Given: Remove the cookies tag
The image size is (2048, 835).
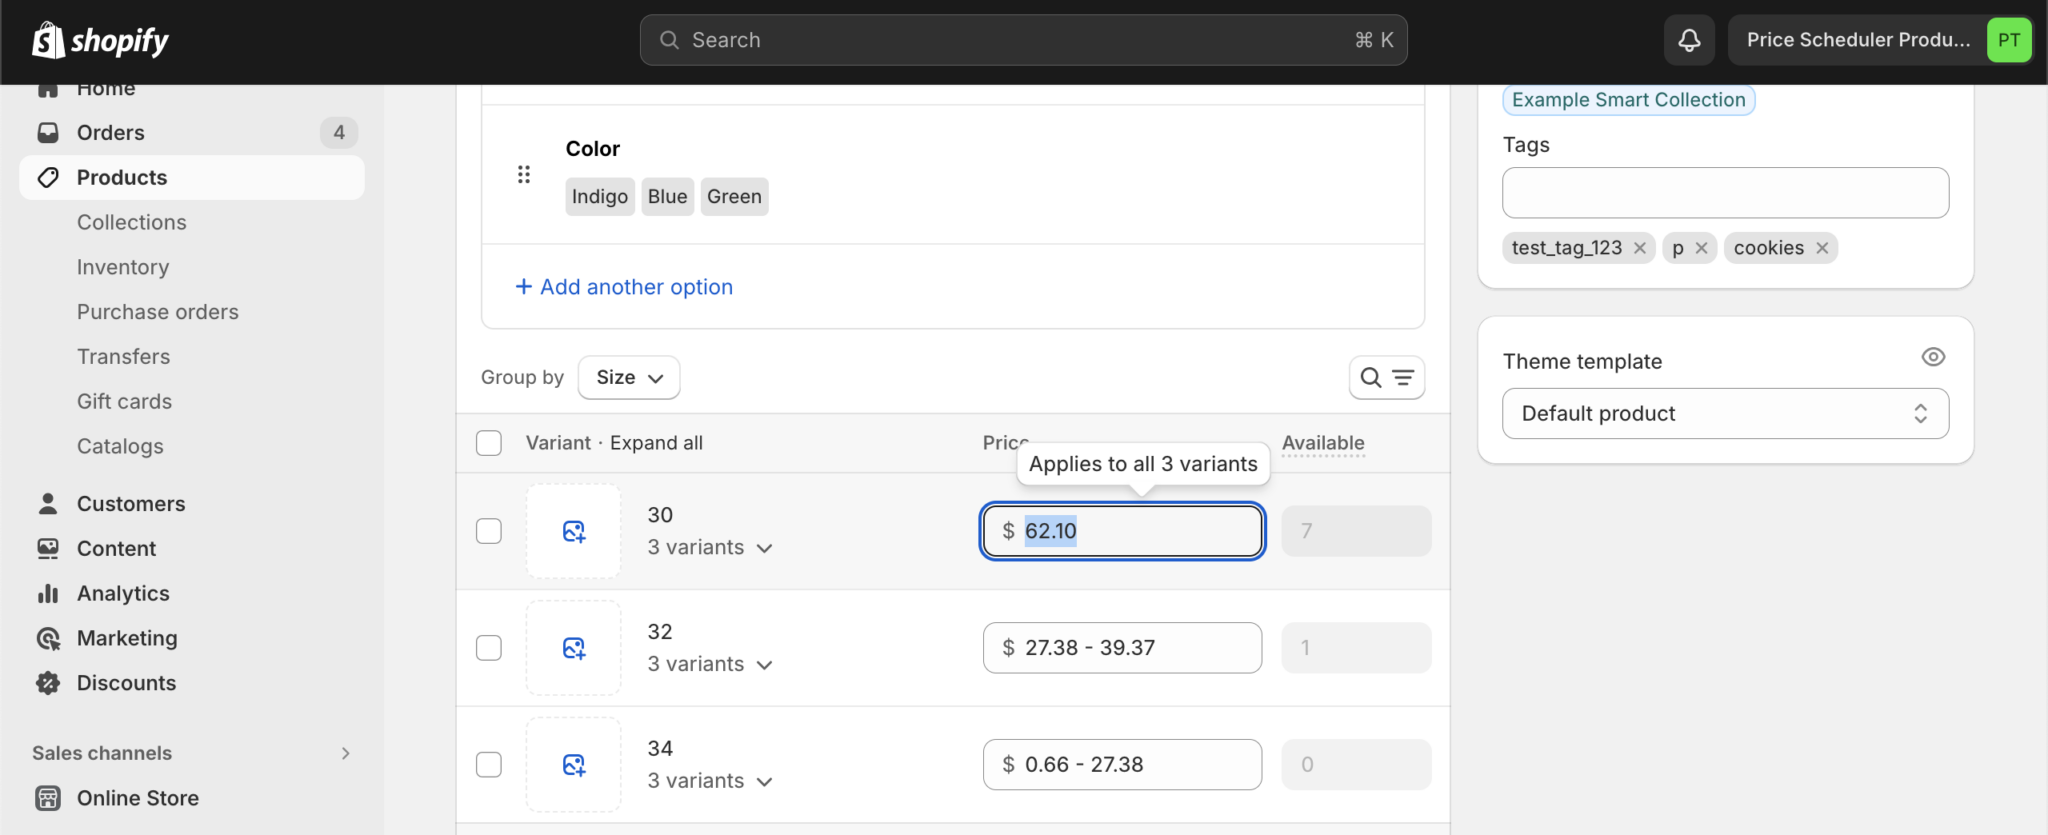Looking at the screenshot, I should (1822, 248).
